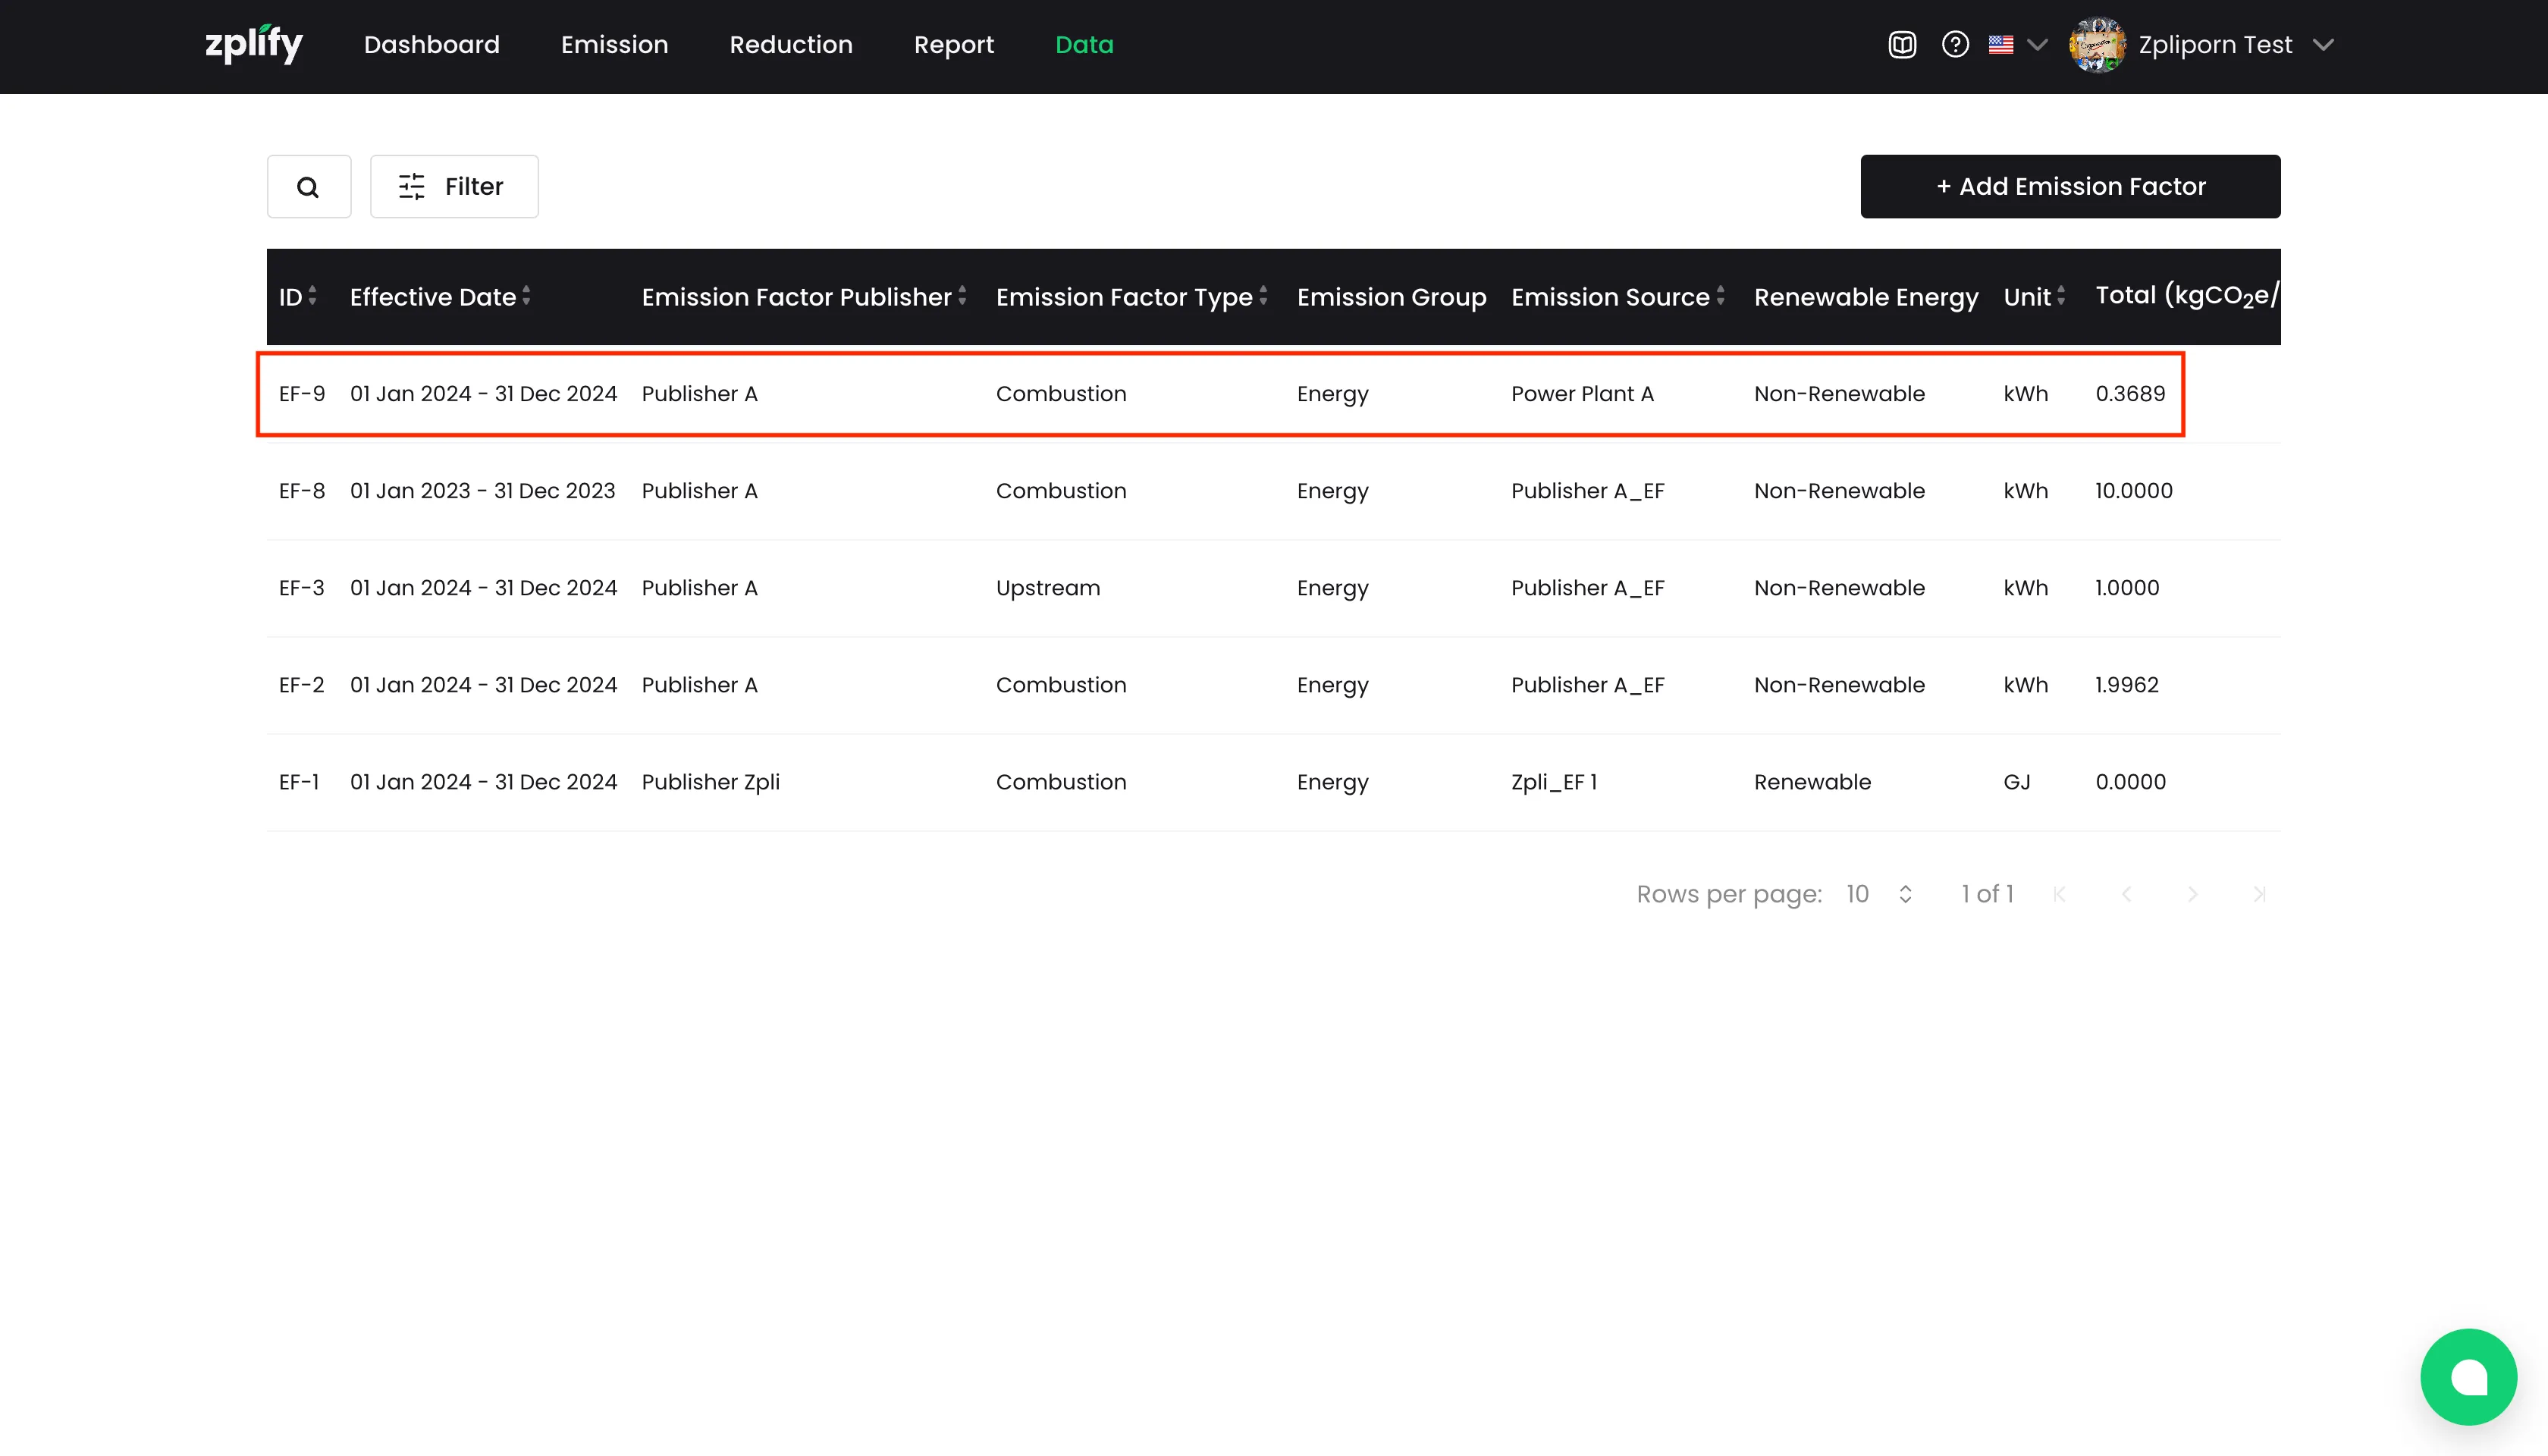This screenshot has width=2548, height=1456.
Task: Open the US flag language dropdown
Action: (x=2017, y=45)
